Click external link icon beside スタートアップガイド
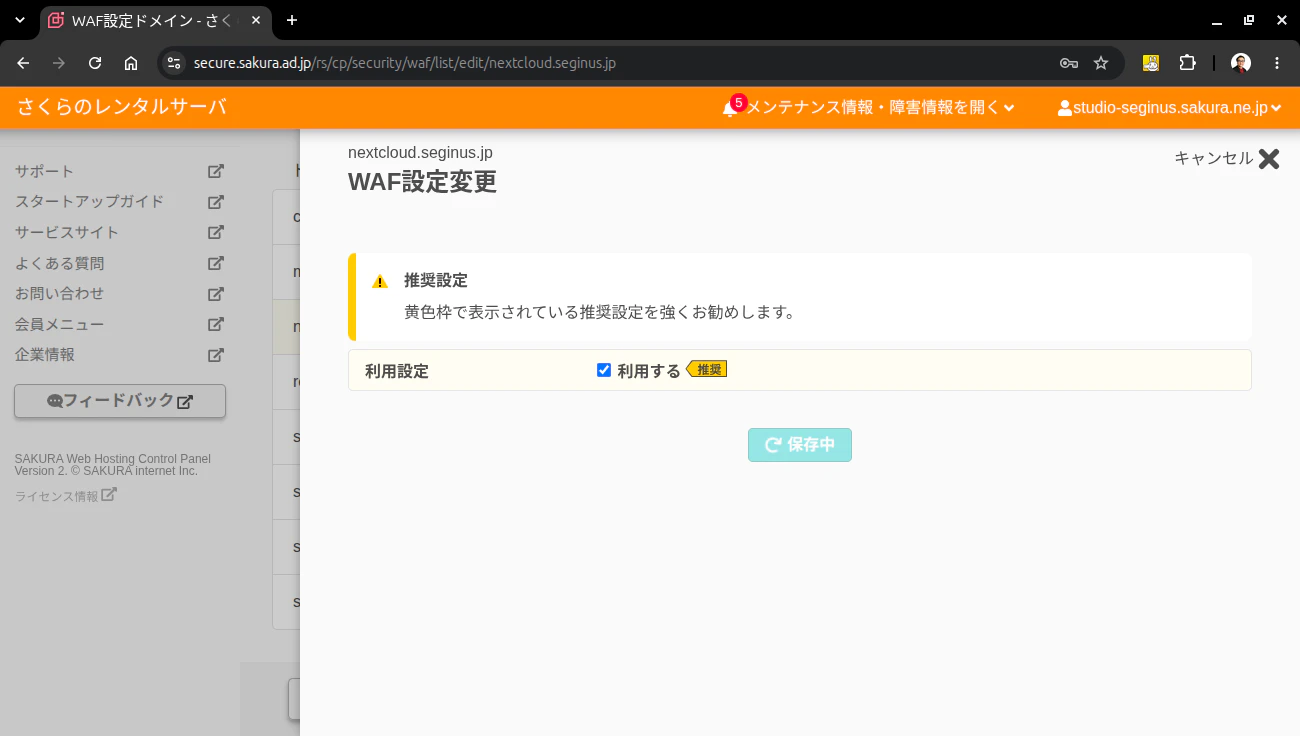This screenshot has width=1300, height=736. pos(215,201)
